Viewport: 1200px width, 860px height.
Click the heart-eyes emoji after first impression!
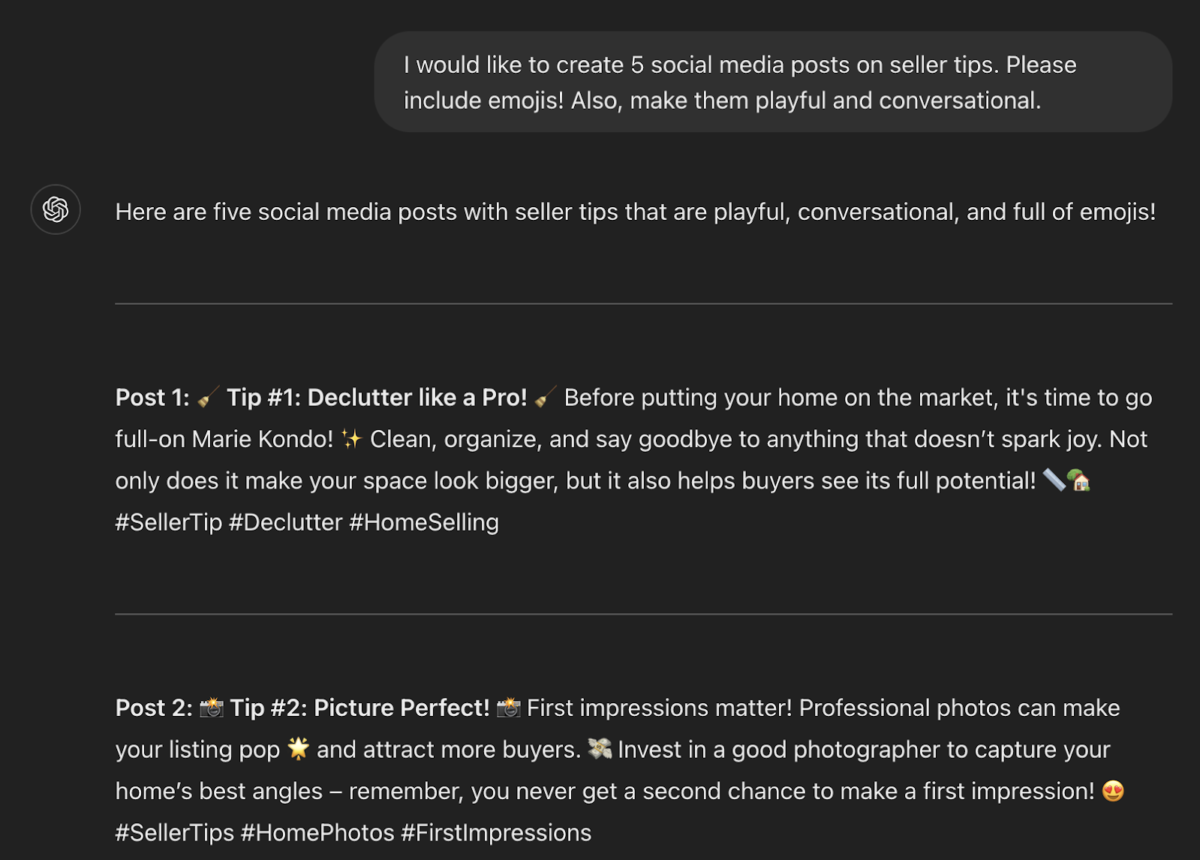pyautogui.click(x=1113, y=791)
